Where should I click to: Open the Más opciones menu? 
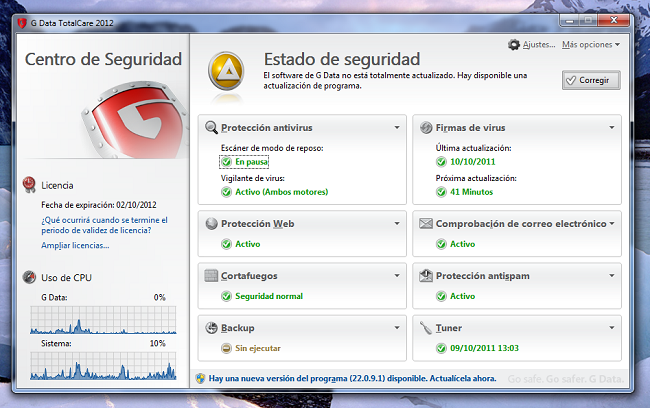point(591,44)
